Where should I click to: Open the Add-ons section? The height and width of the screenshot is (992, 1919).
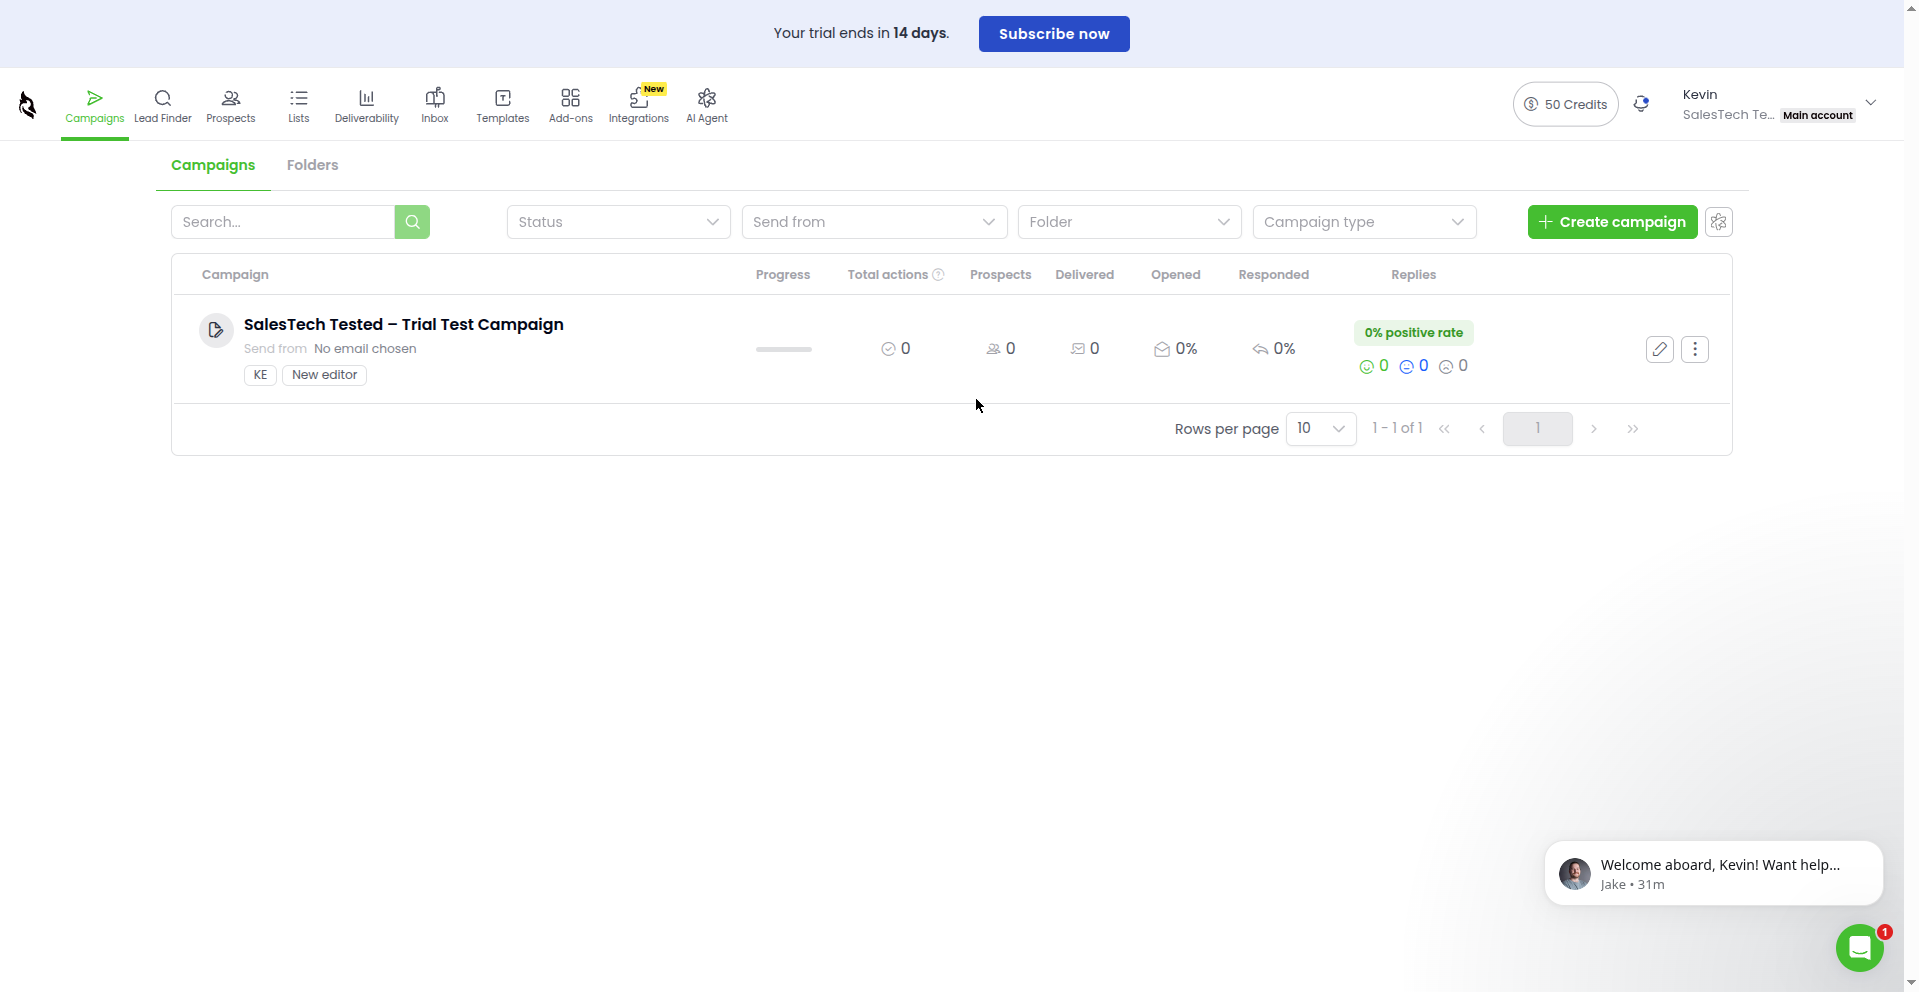pyautogui.click(x=571, y=106)
